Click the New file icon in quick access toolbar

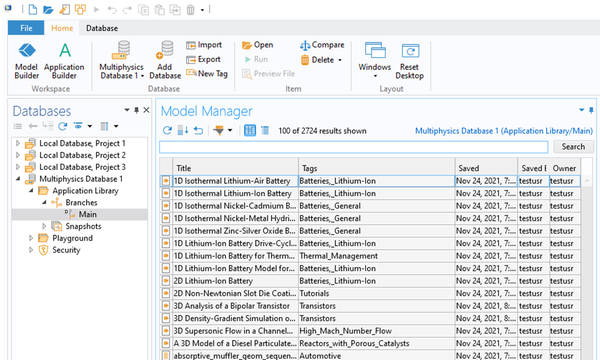tap(33, 9)
